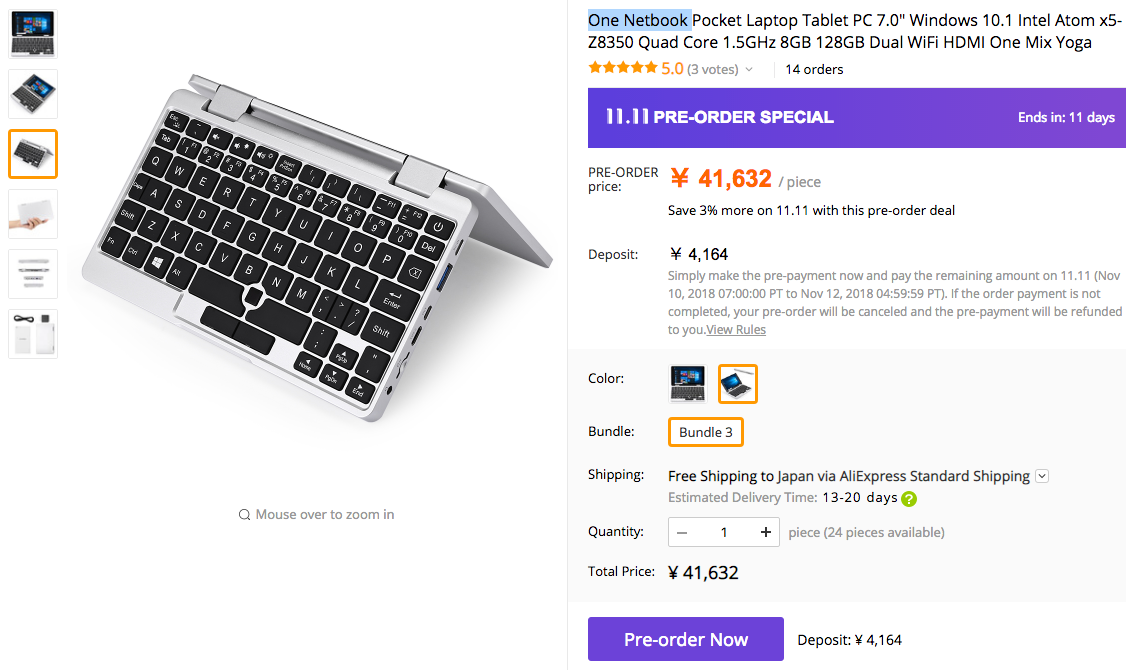This screenshot has width=1126, height=670.
Task: Increase quantity using the plus control
Action: click(x=763, y=531)
